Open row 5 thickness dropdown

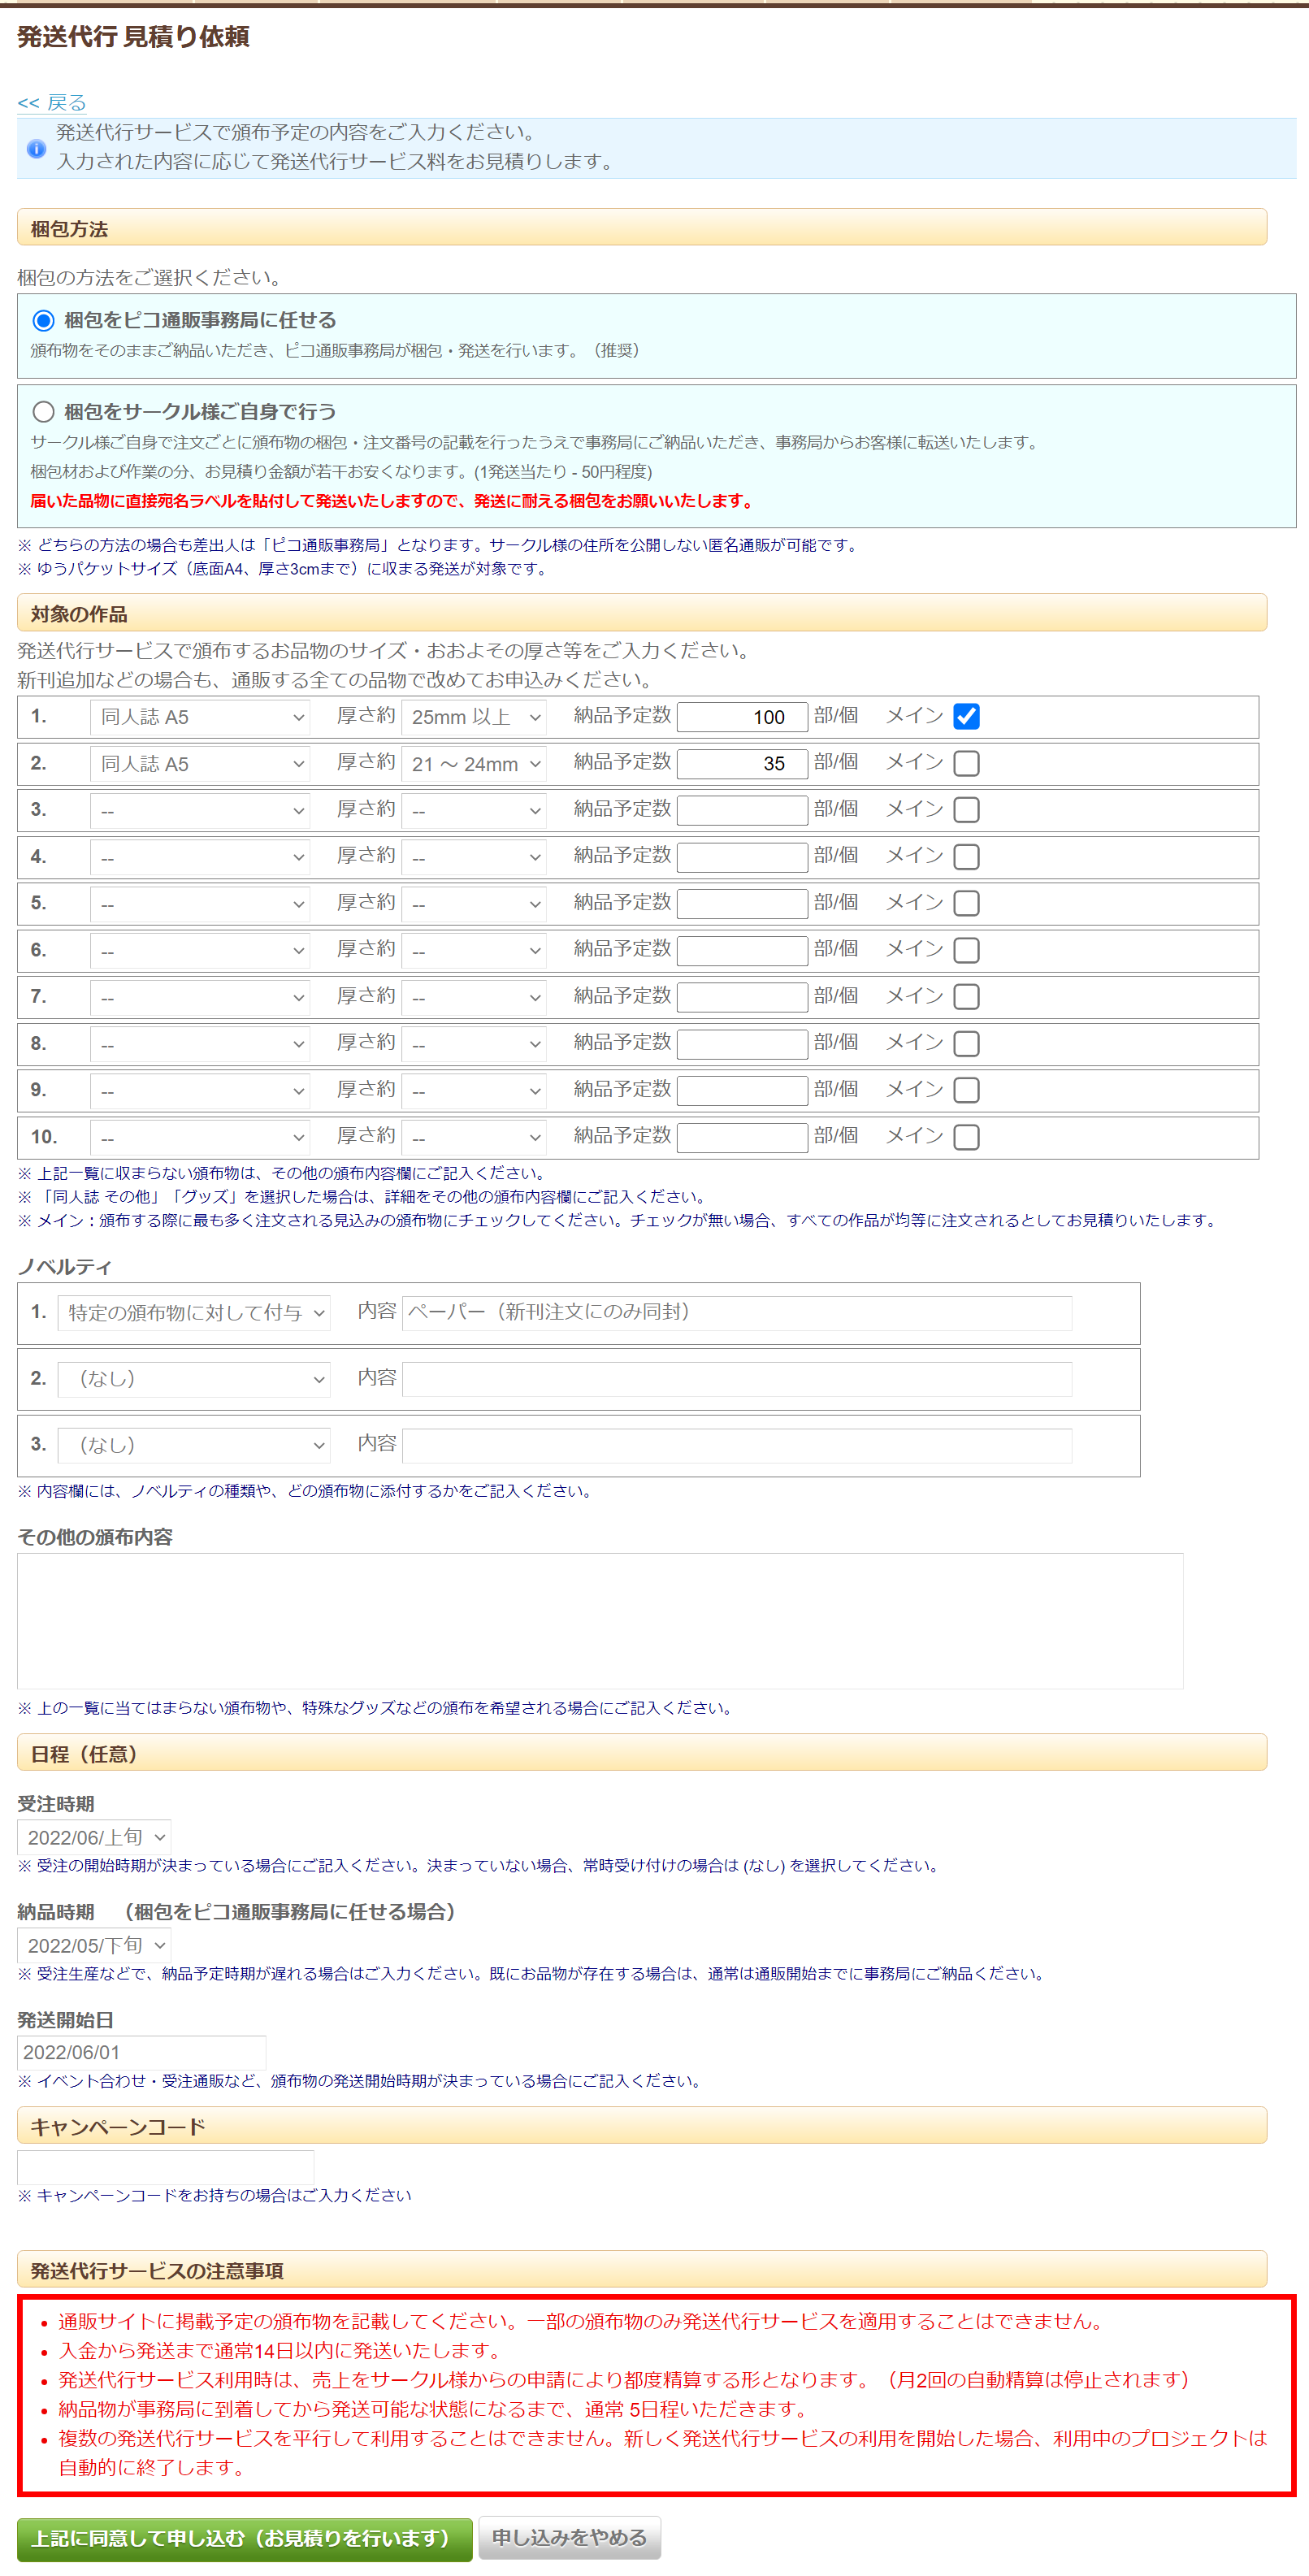click(x=474, y=904)
